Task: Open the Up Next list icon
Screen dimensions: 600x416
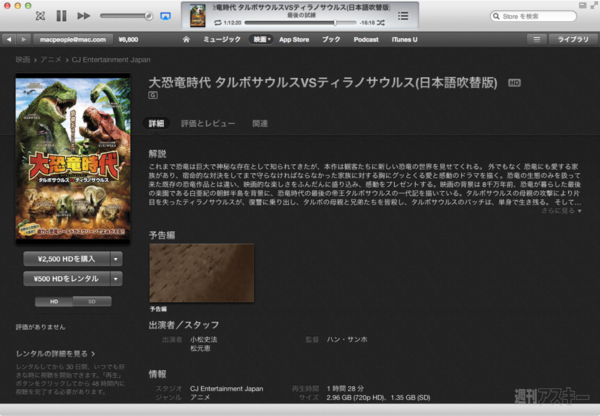Action: [x=403, y=16]
